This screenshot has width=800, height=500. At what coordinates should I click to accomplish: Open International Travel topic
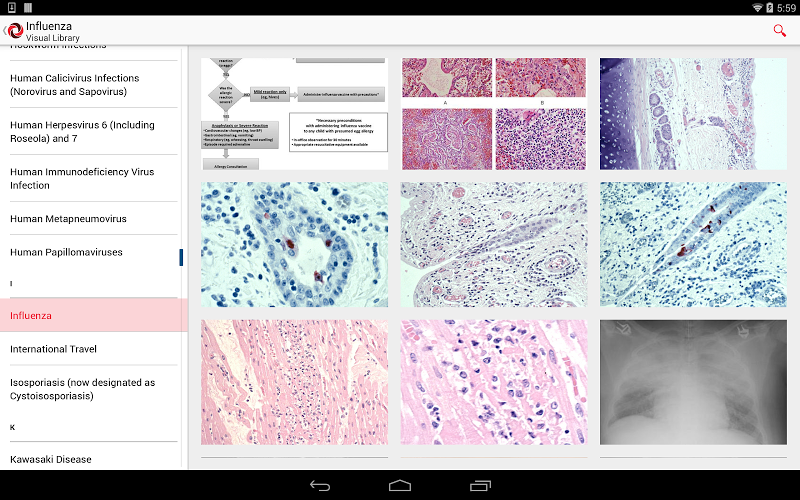coord(93,349)
